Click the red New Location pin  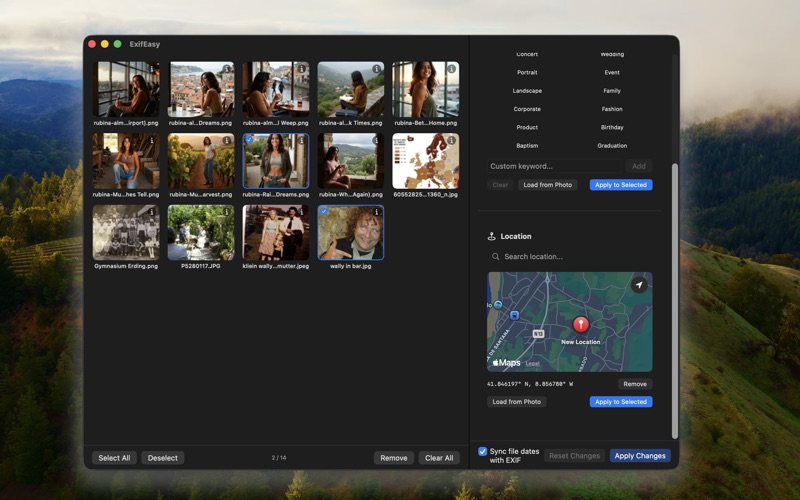(581, 324)
